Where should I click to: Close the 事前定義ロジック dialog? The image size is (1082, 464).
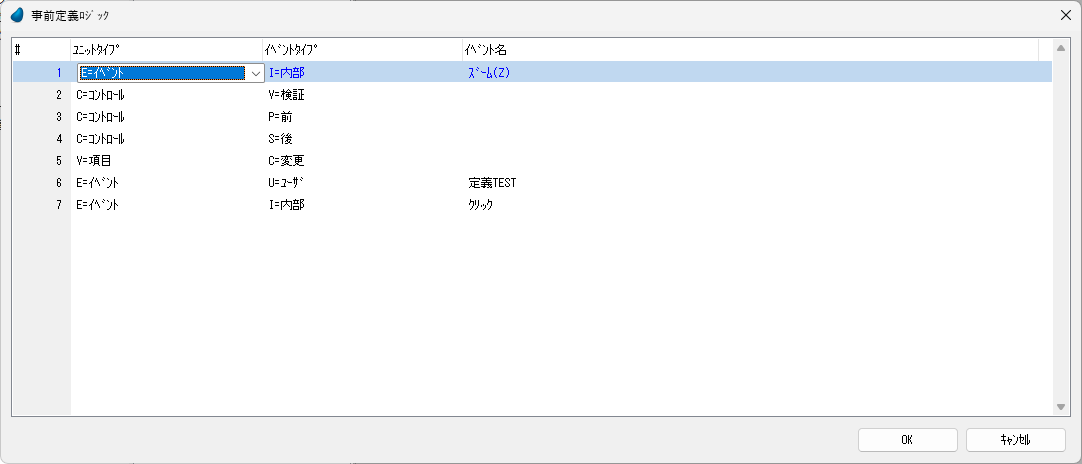click(x=1064, y=15)
